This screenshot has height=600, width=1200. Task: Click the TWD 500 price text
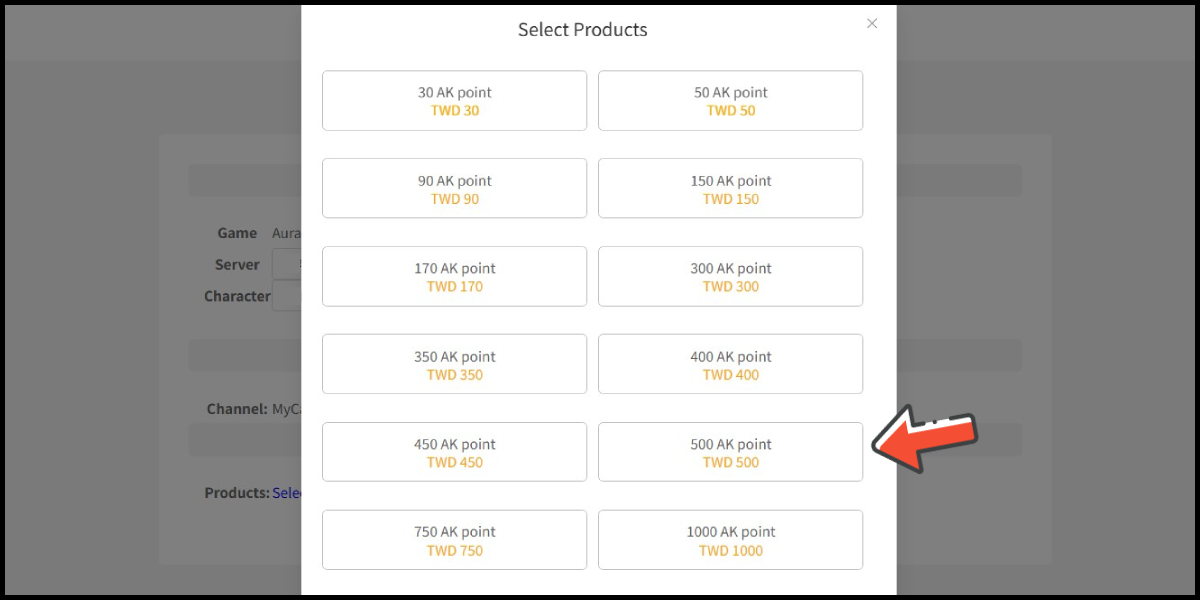pyautogui.click(x=731, y=462)
